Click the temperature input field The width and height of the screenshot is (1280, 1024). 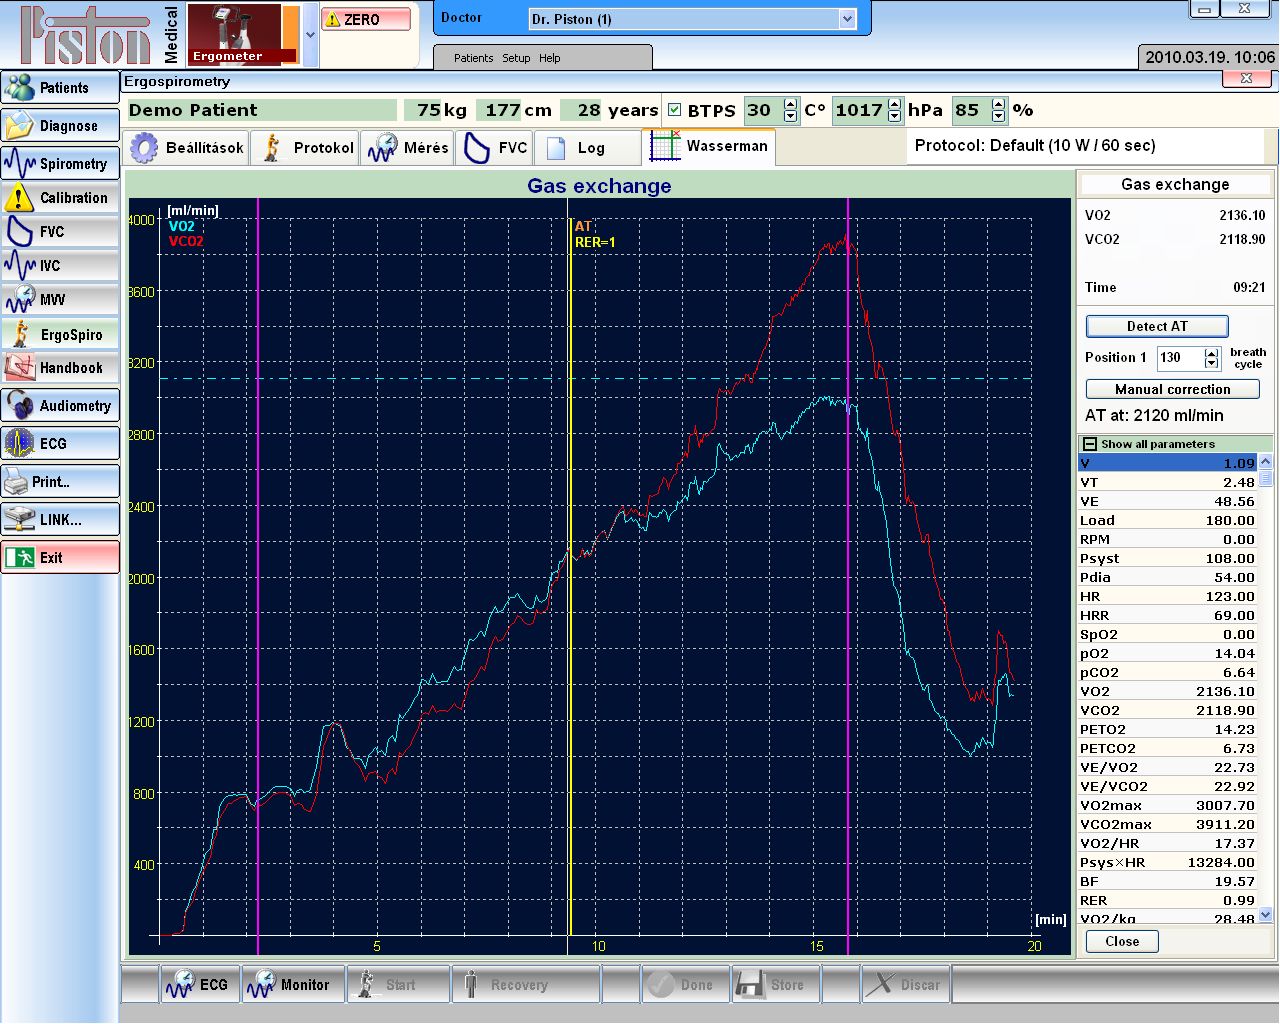(x=764, y=110)
